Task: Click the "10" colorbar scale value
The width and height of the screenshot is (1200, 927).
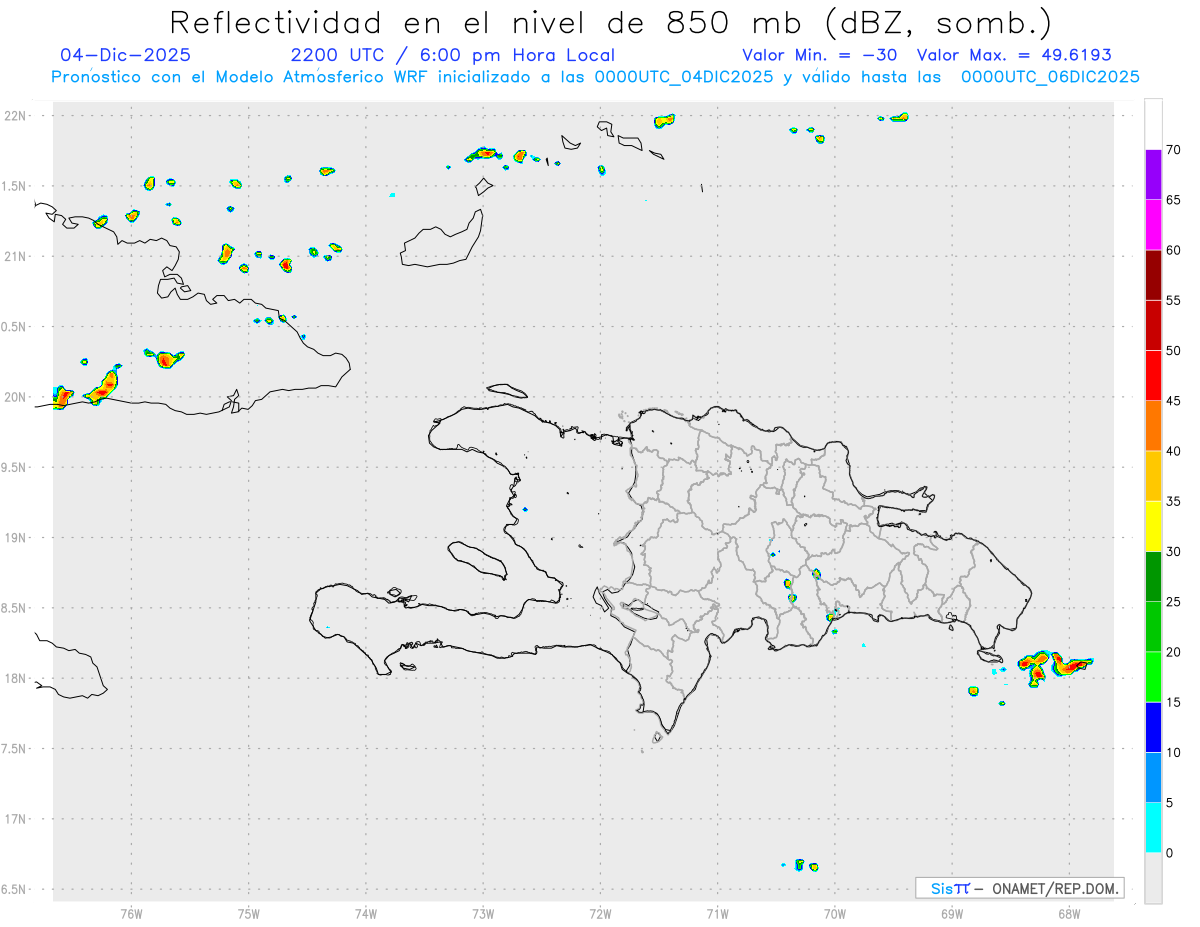Action: coord(1173,752)
